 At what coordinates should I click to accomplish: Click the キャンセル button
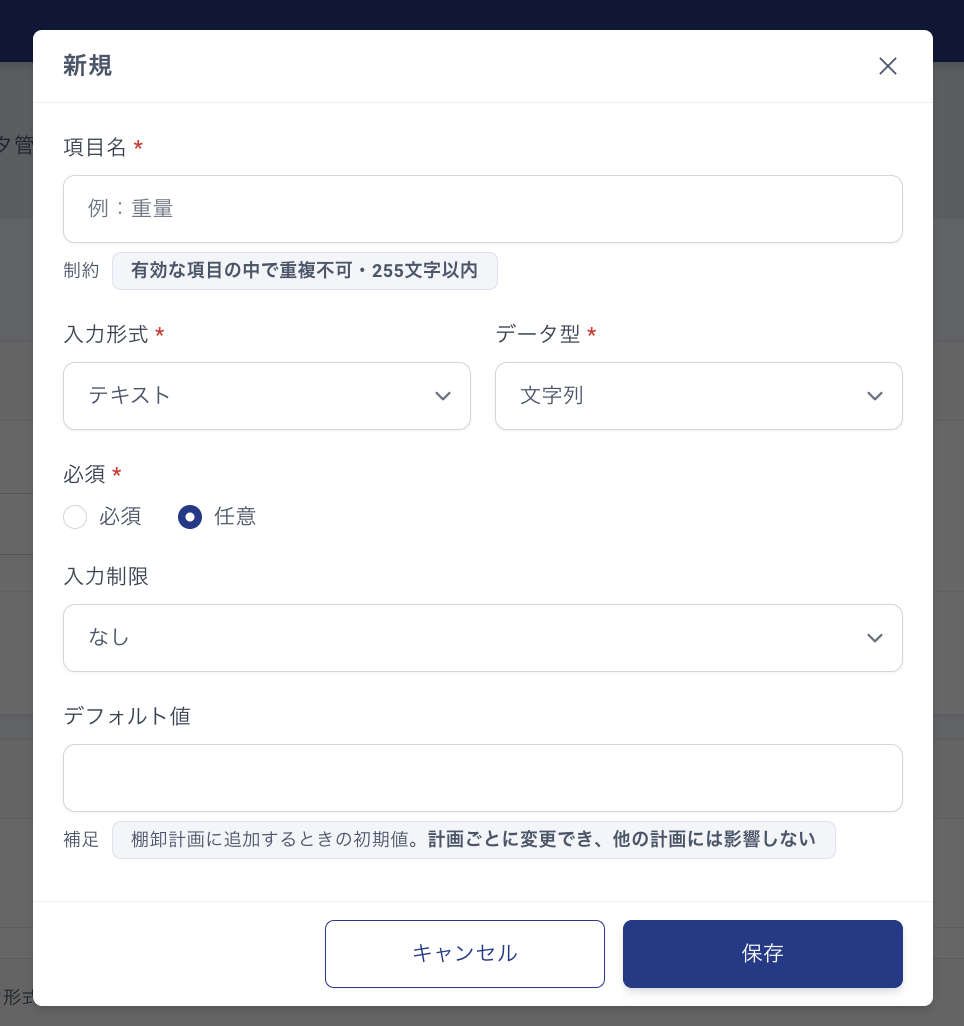465,954
